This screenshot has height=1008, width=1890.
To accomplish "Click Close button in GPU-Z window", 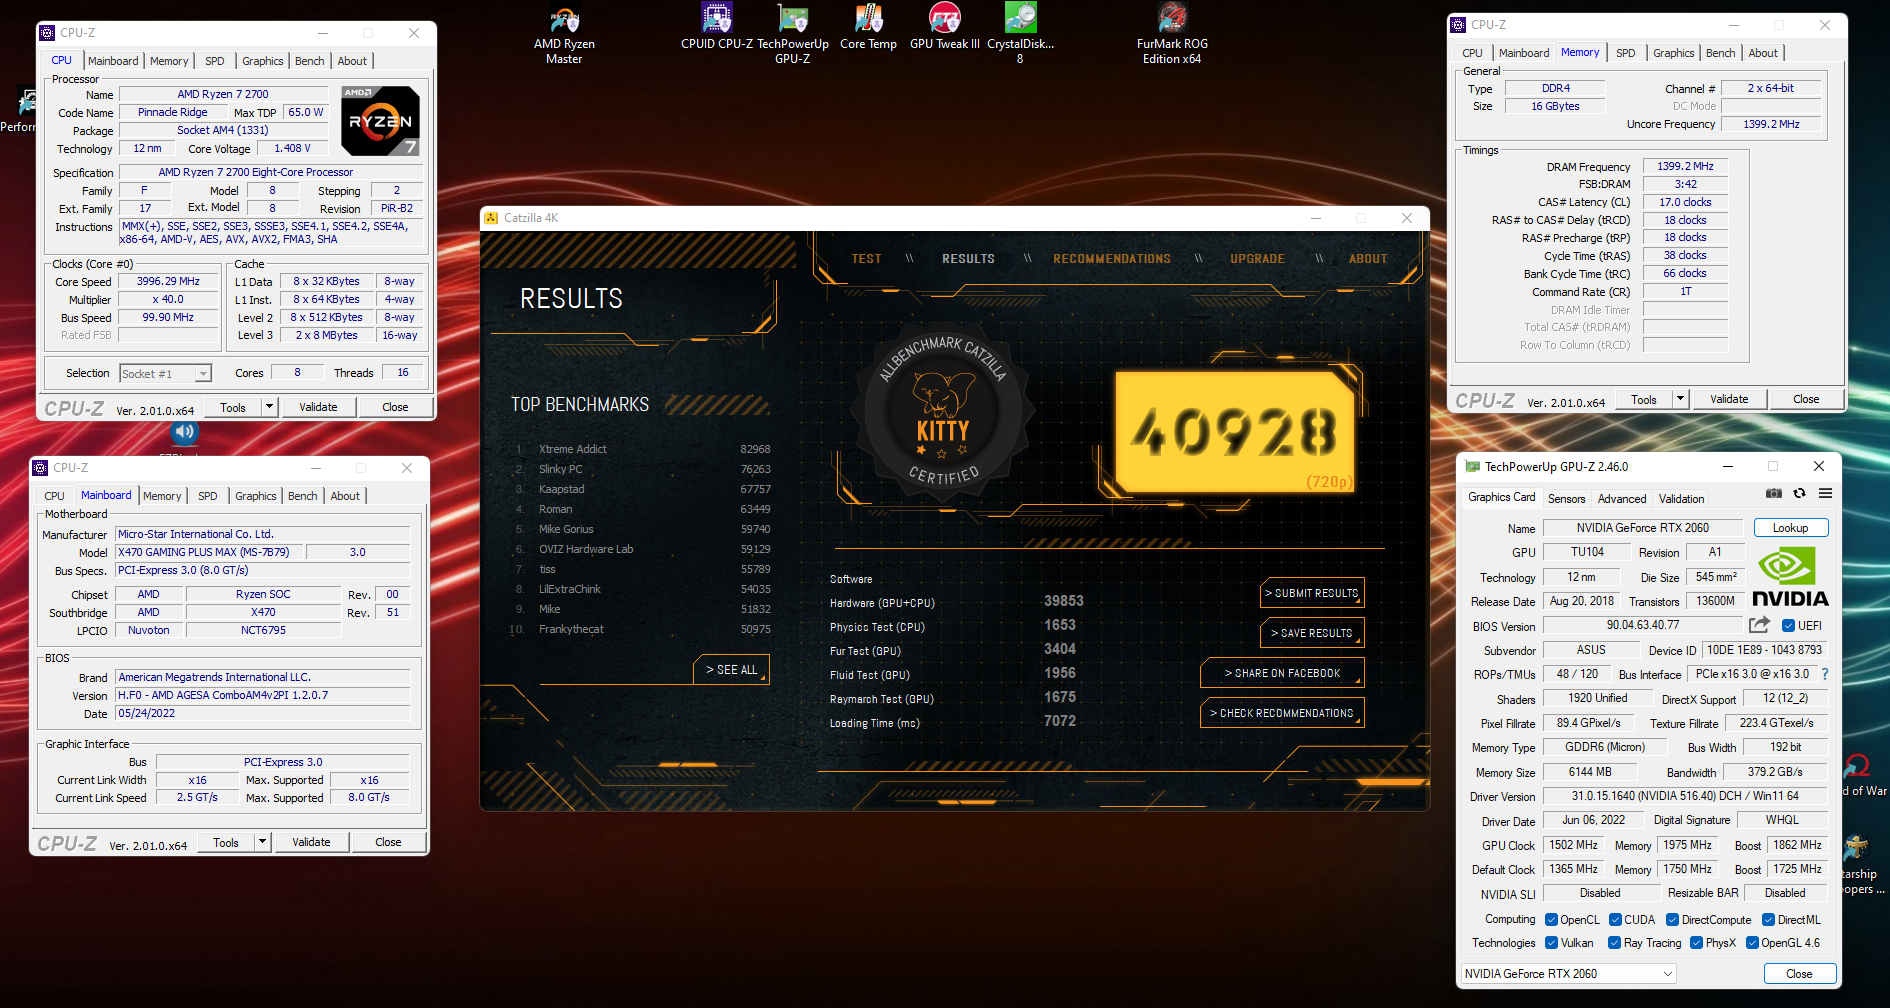I will (x=1799, y=974).
